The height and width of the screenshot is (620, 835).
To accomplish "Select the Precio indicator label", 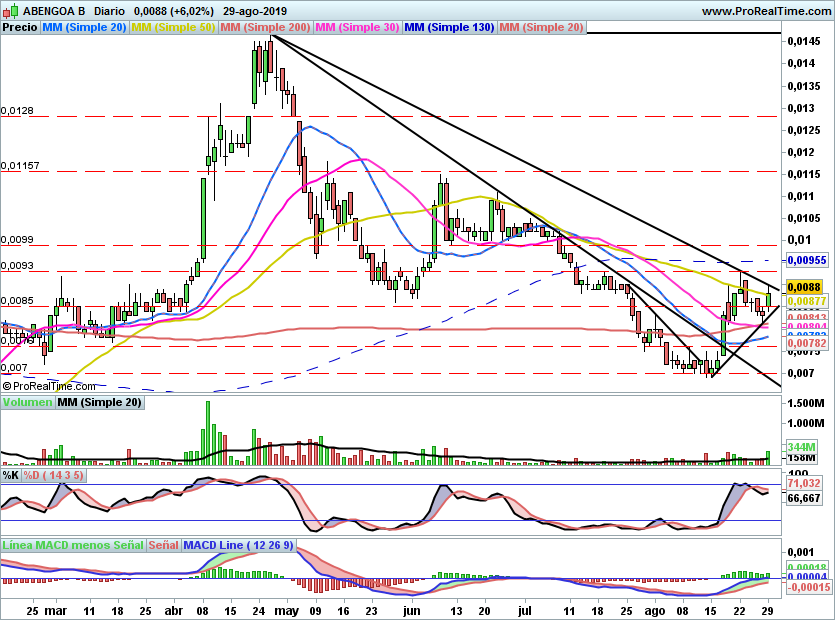I will (20, 27).
